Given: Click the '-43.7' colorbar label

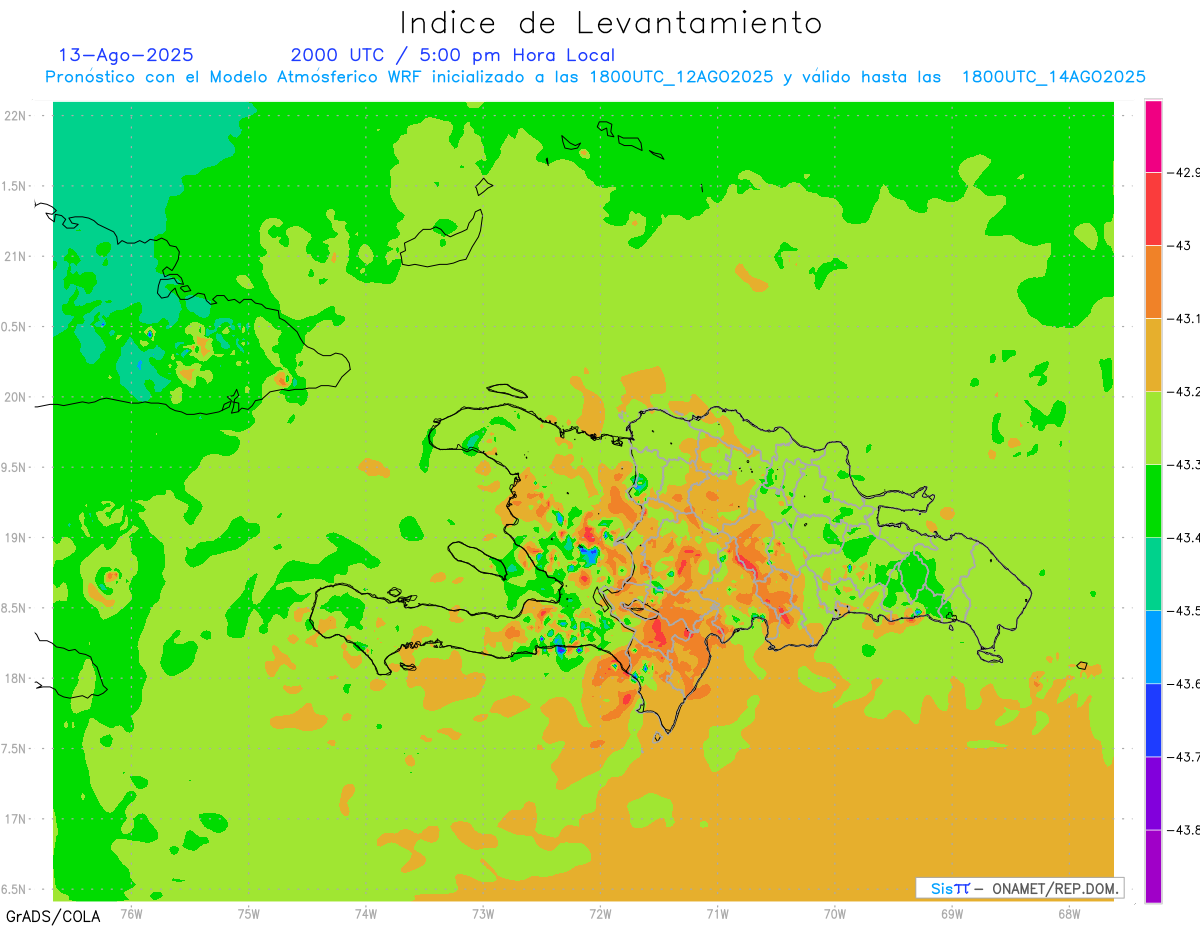Looking at the screenshot, I should pyautogui.click(x=1185, y=756).
